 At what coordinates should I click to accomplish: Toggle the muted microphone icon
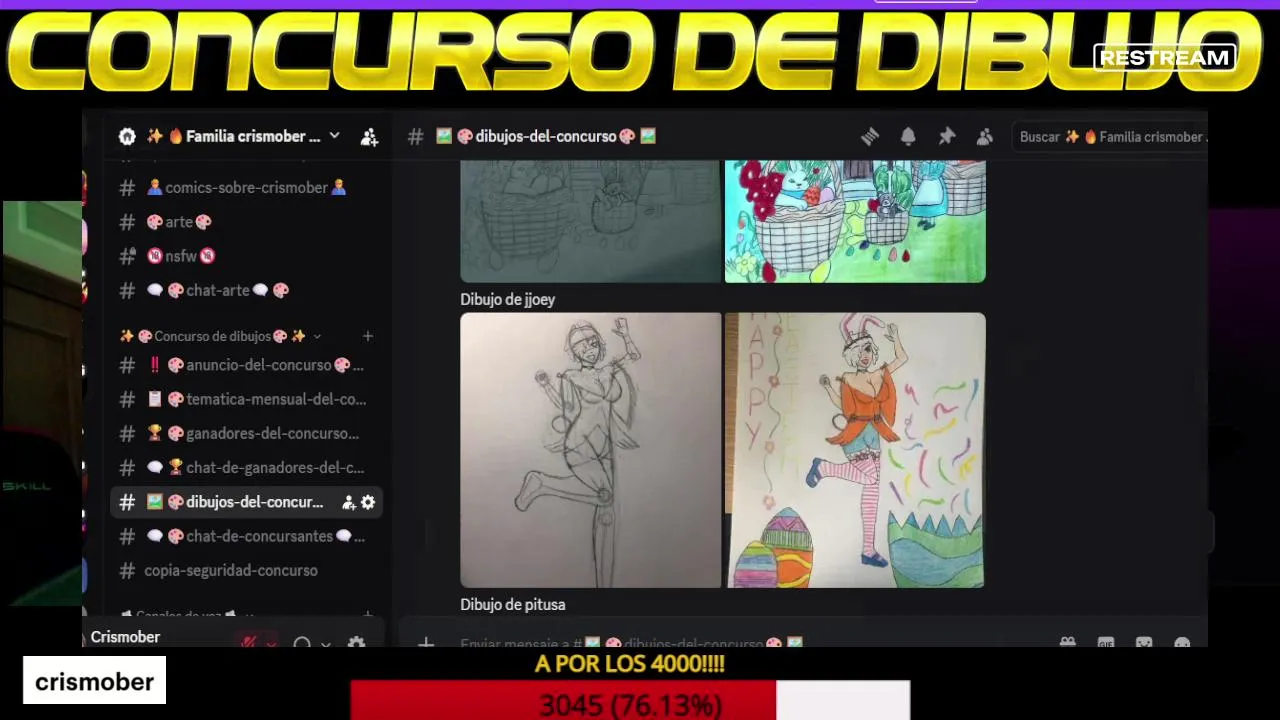pyautogui.click(x=248, y=642)
